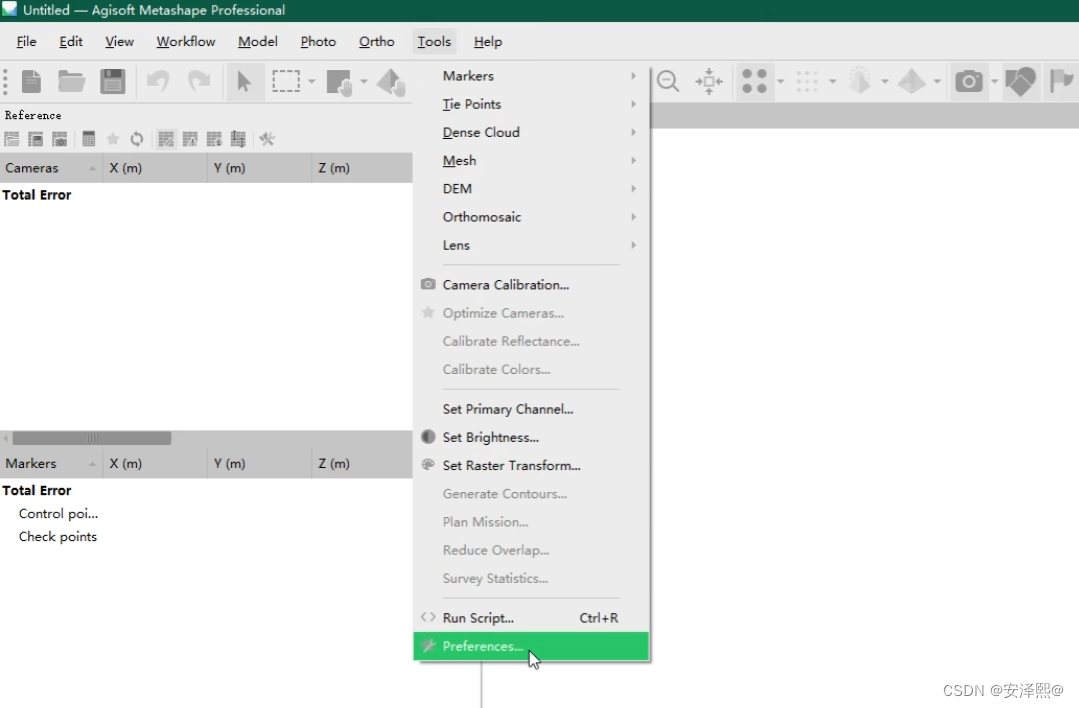The width and height of the screenshot is (1079, 708).
Task: Open dense cloud view dropdown arrow
Action: [x=833, y=82]
